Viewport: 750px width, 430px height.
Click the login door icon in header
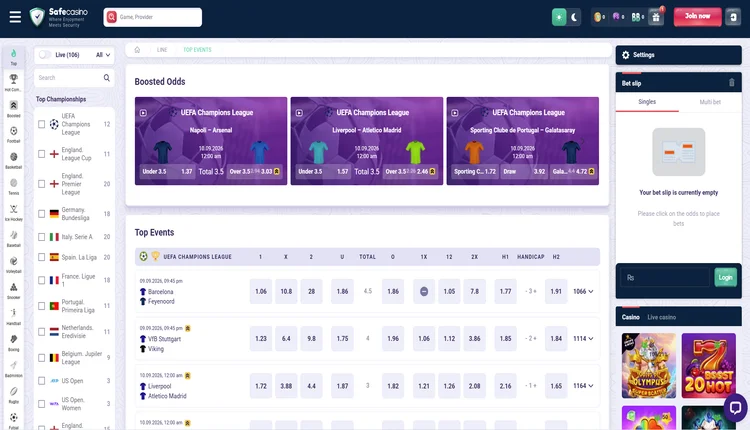pos(733,17)
